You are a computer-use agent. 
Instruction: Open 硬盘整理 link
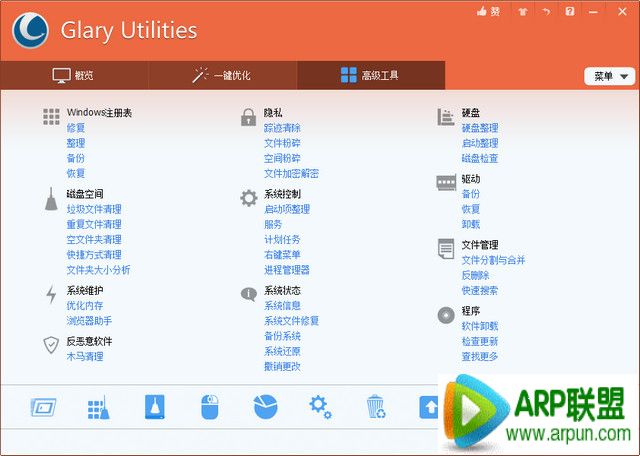(x=480, y=128)
